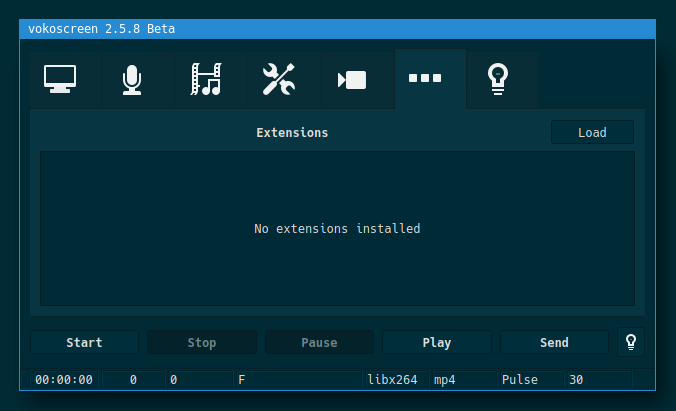Pause the current recording
Image resolution: width=676 pixels, height=411 pixels.
[319, 342]
